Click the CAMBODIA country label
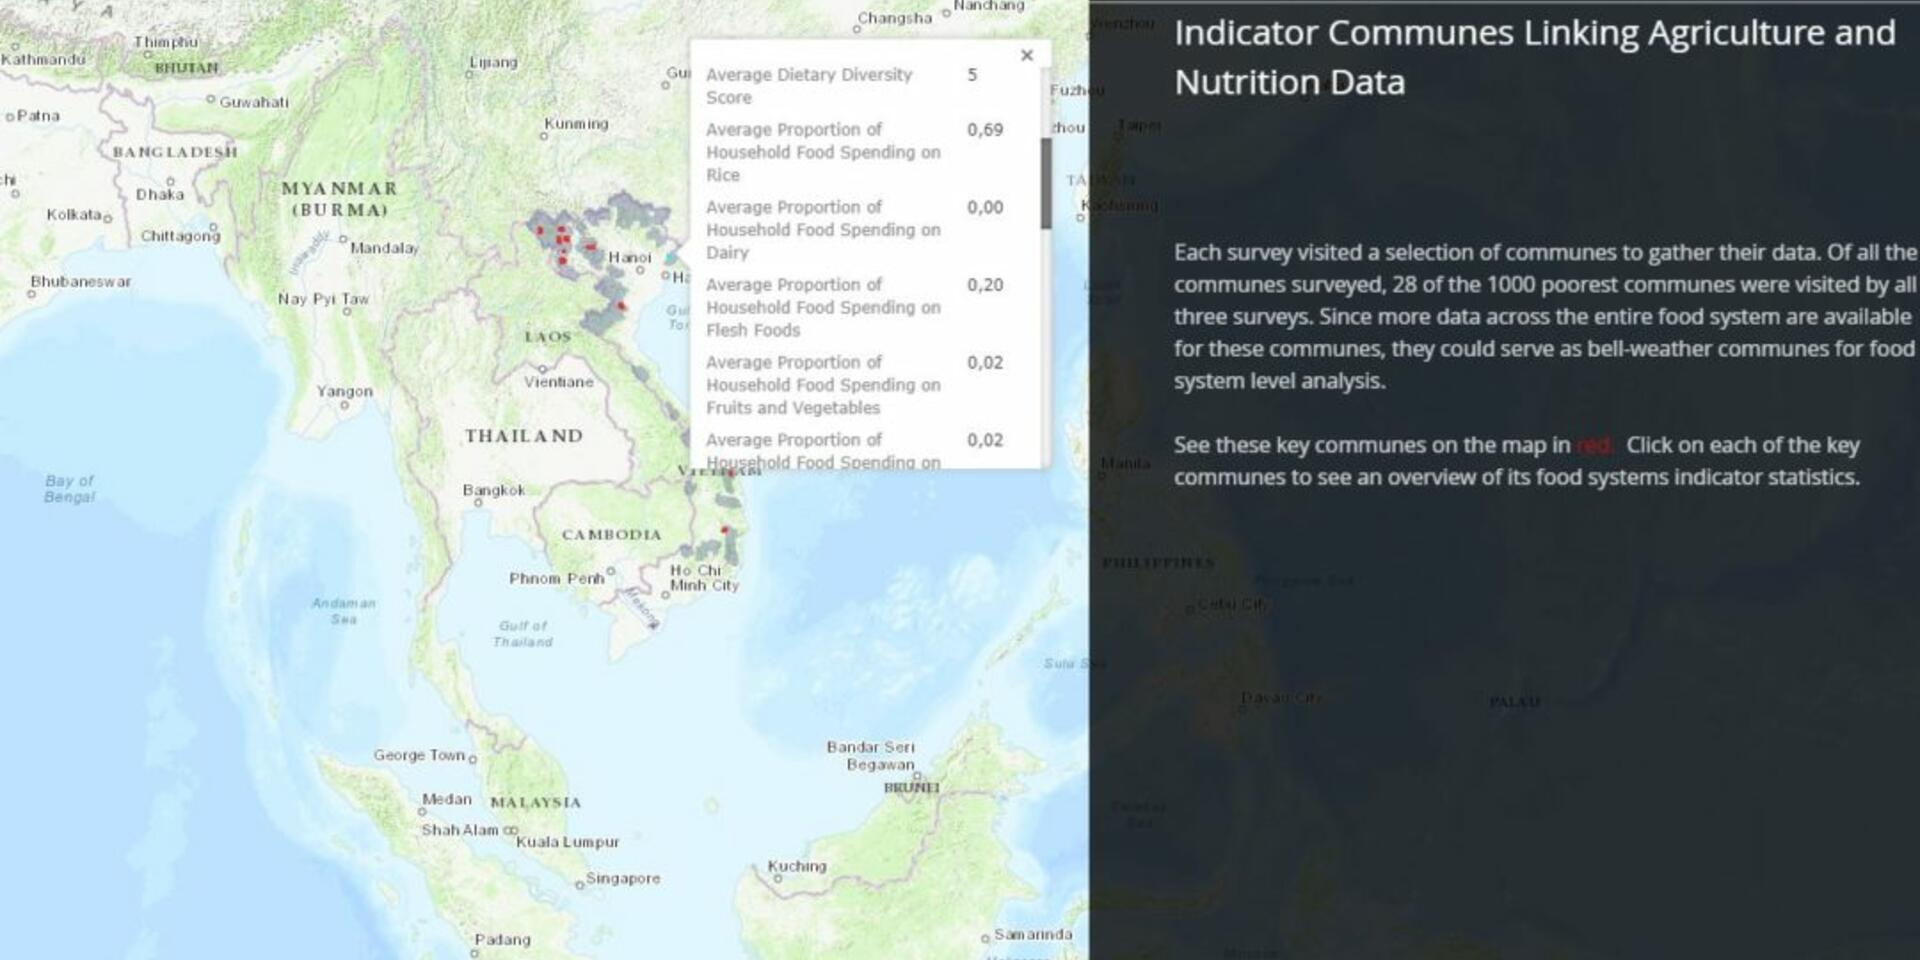The height and width of the screenshot is (960, 1920). (611, 535)
